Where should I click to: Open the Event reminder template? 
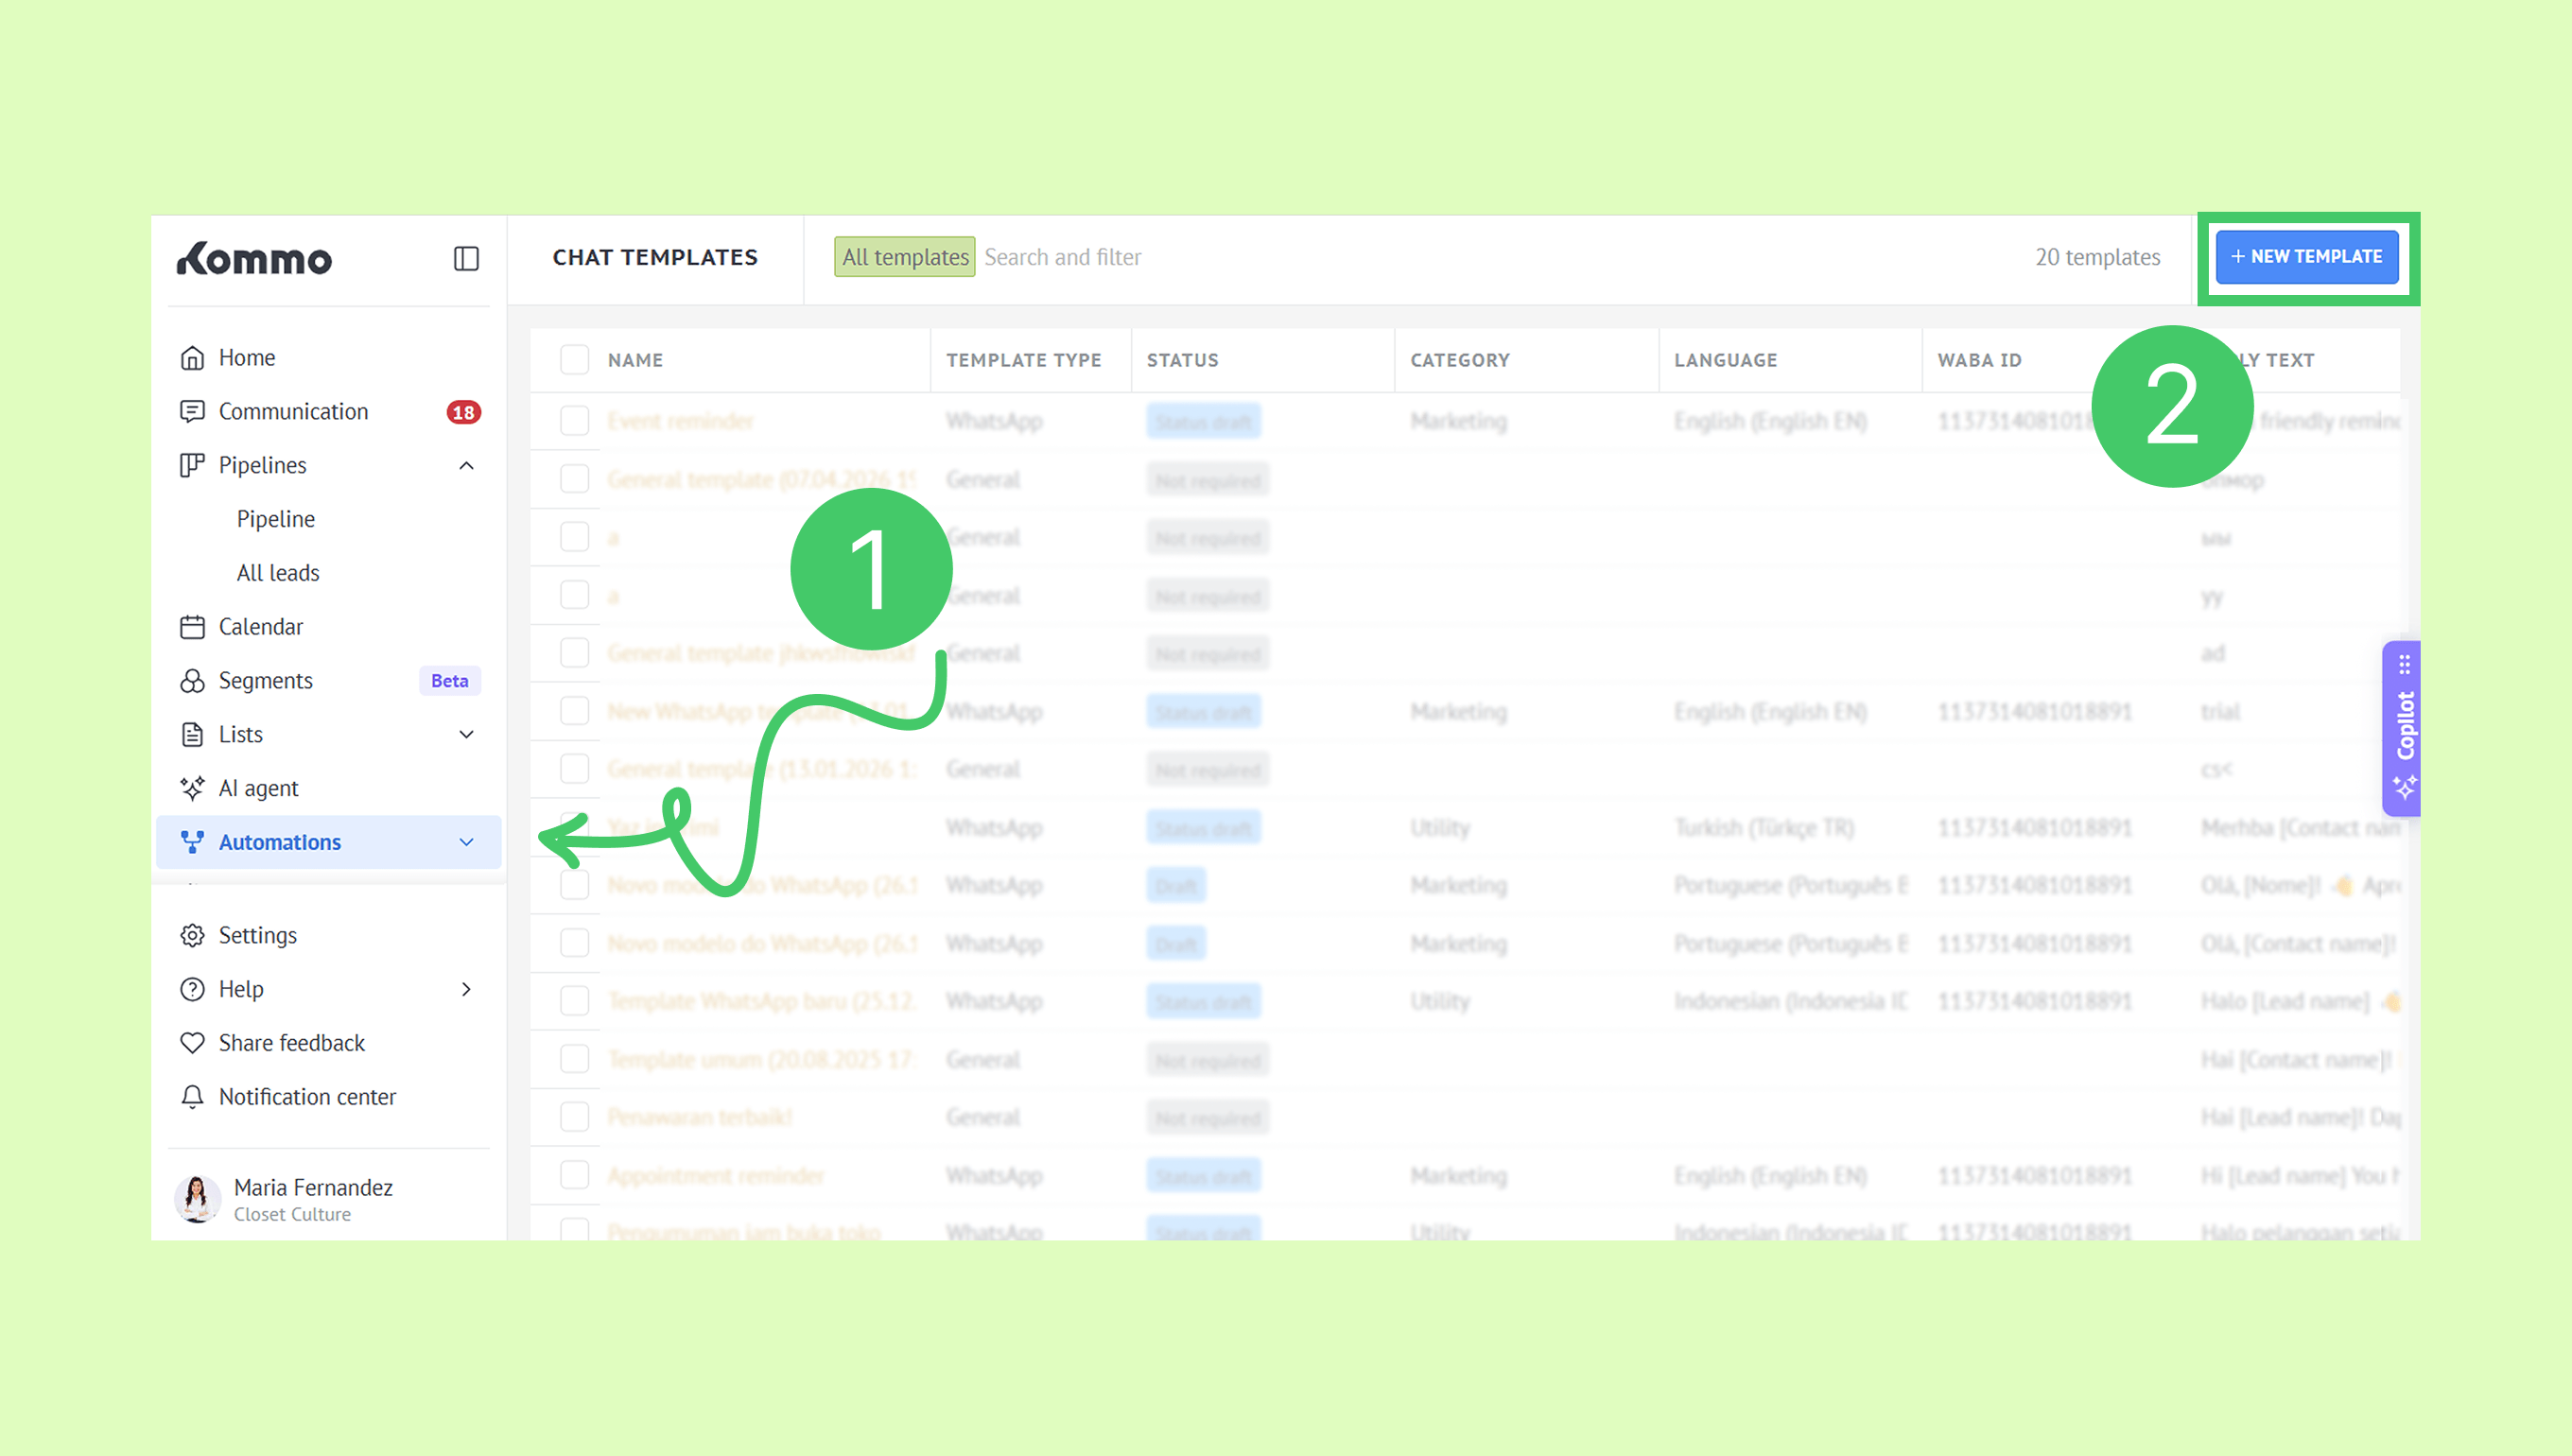(x=681, y=421)
